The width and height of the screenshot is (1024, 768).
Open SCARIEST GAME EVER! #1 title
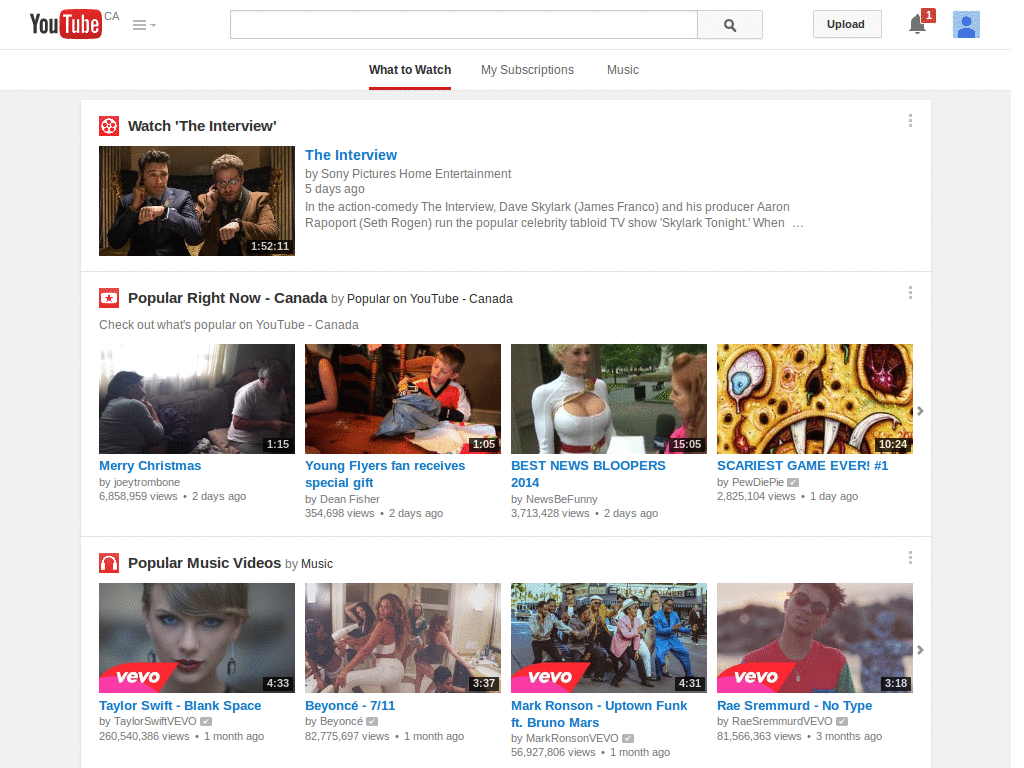click(803, 466)
